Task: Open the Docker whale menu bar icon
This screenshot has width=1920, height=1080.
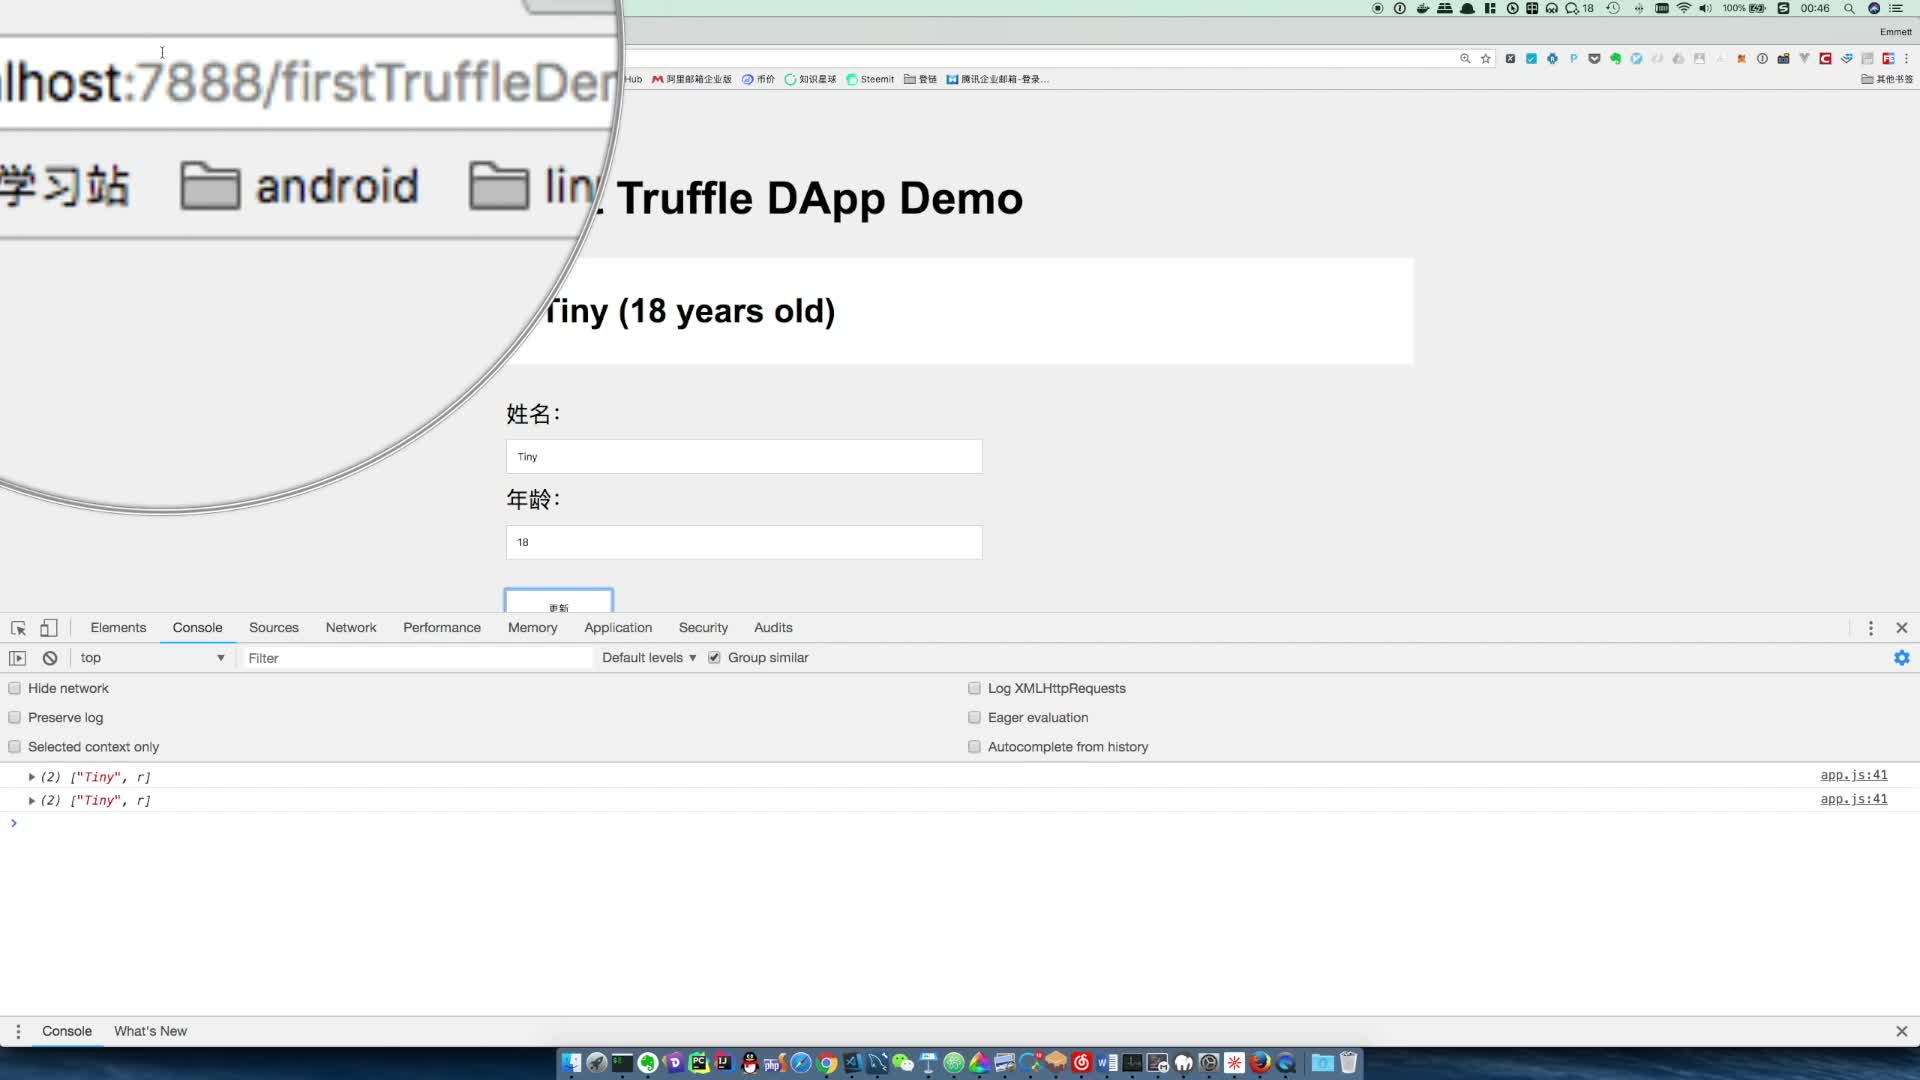Action: click(1423, 8)
